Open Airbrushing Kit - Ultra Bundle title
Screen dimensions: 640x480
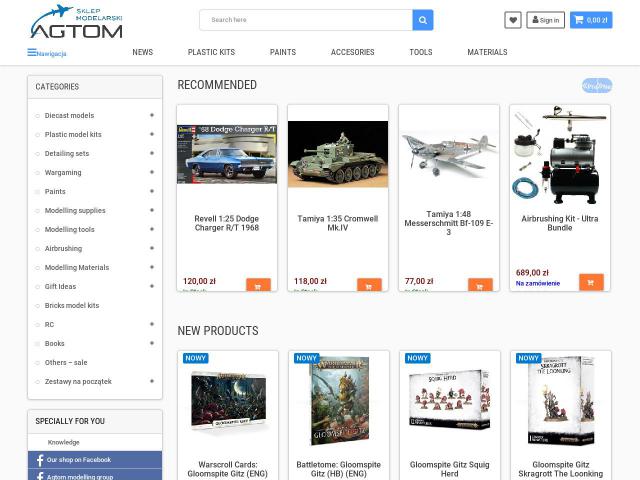click(x=560, y=223)
